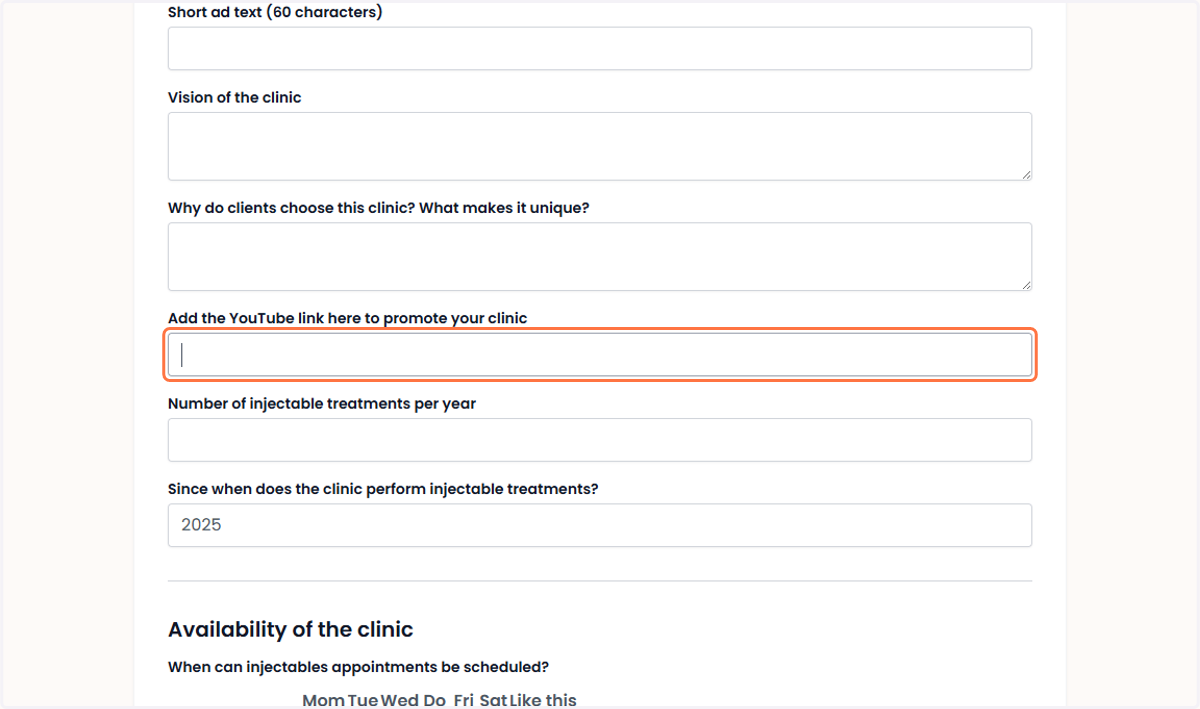1200x709 pixels.
Task: Click the 'When can injectables appointments be scheduled' label
Action: pyautogui.click(x=358, y=667)
